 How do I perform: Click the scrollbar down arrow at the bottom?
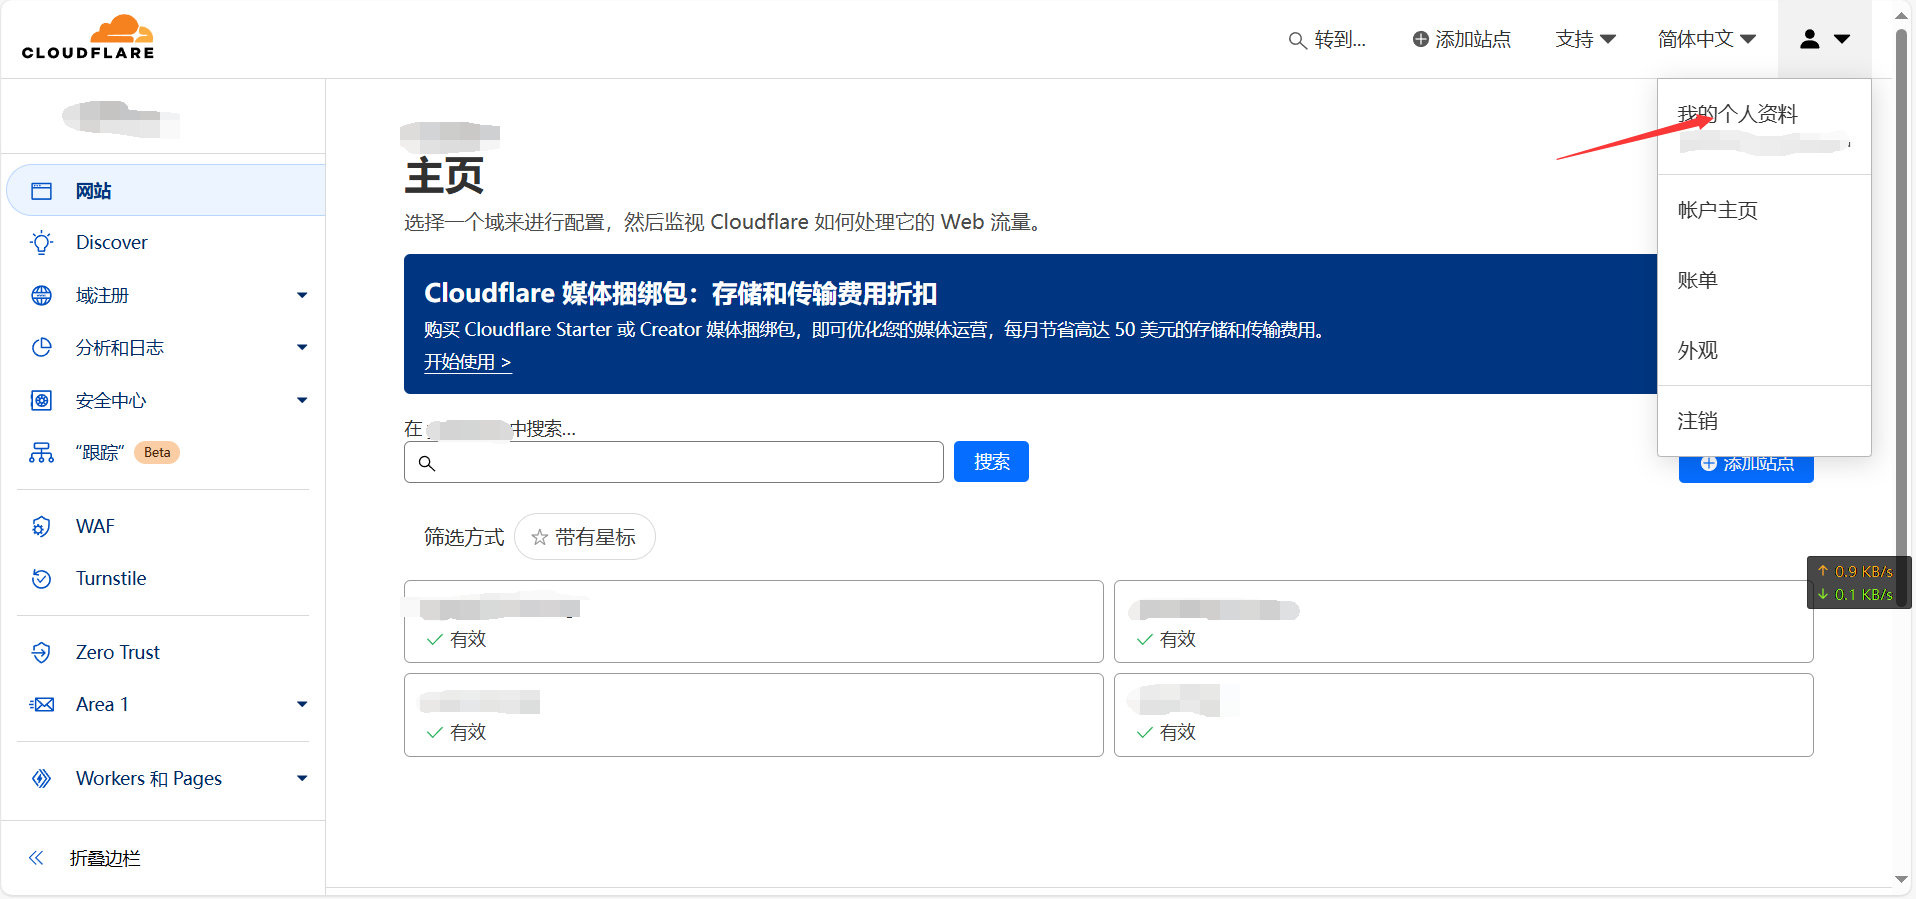[1901, 880]
